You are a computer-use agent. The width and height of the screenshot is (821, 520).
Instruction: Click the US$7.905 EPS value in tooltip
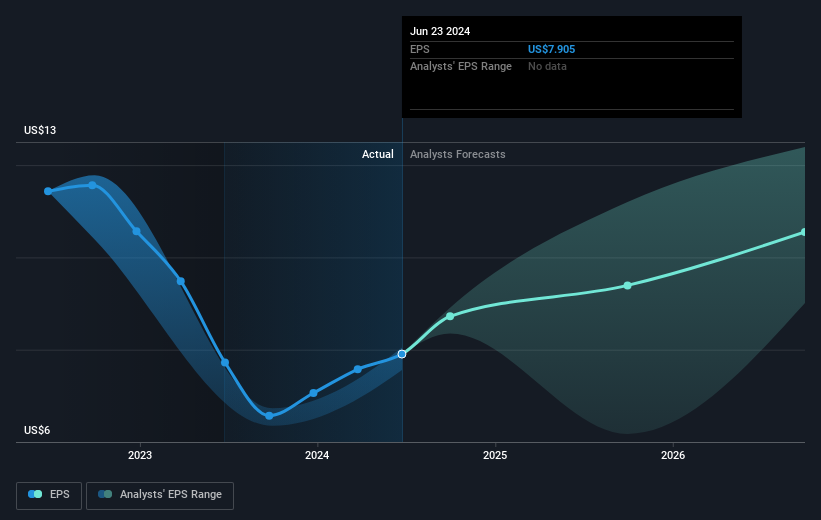tap(551, 49)
